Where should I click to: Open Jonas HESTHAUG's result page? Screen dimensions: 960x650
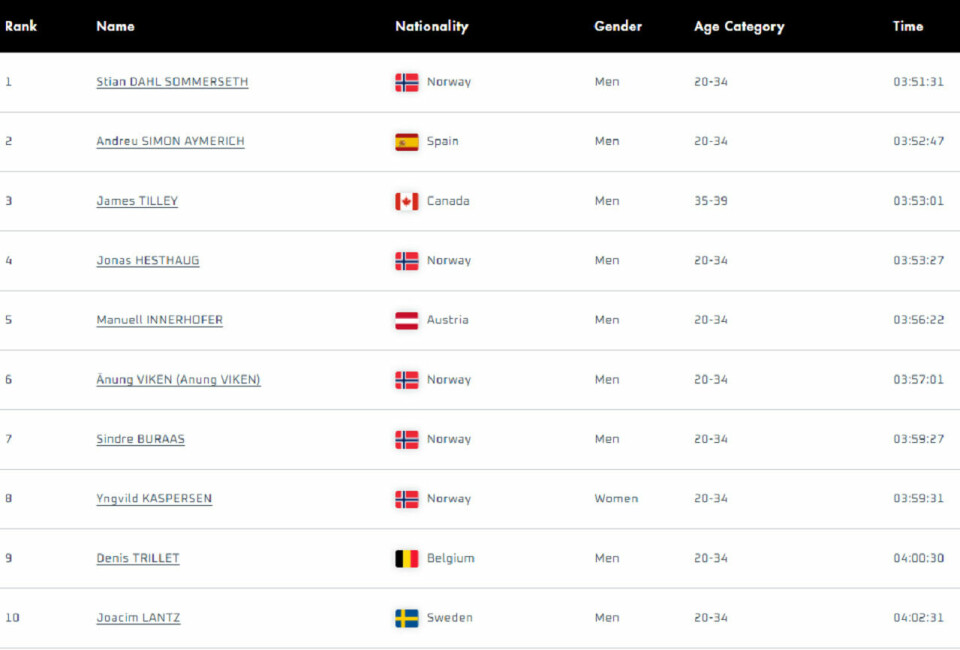pos(148,260)
